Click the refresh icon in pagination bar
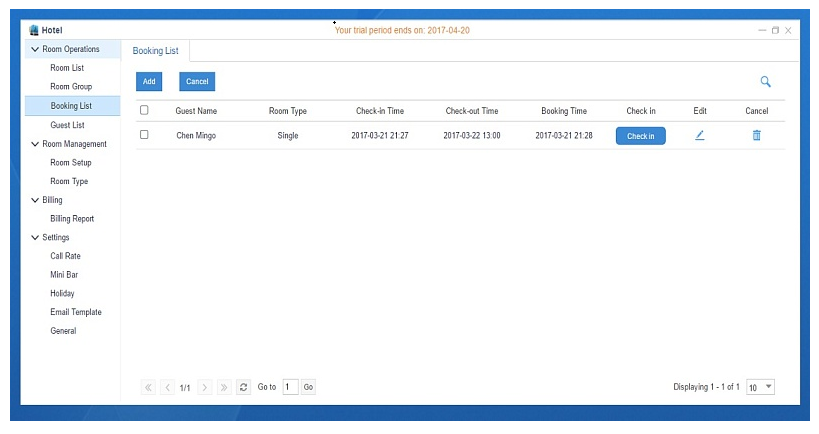819x434 pixels. [x=244, y=387]
